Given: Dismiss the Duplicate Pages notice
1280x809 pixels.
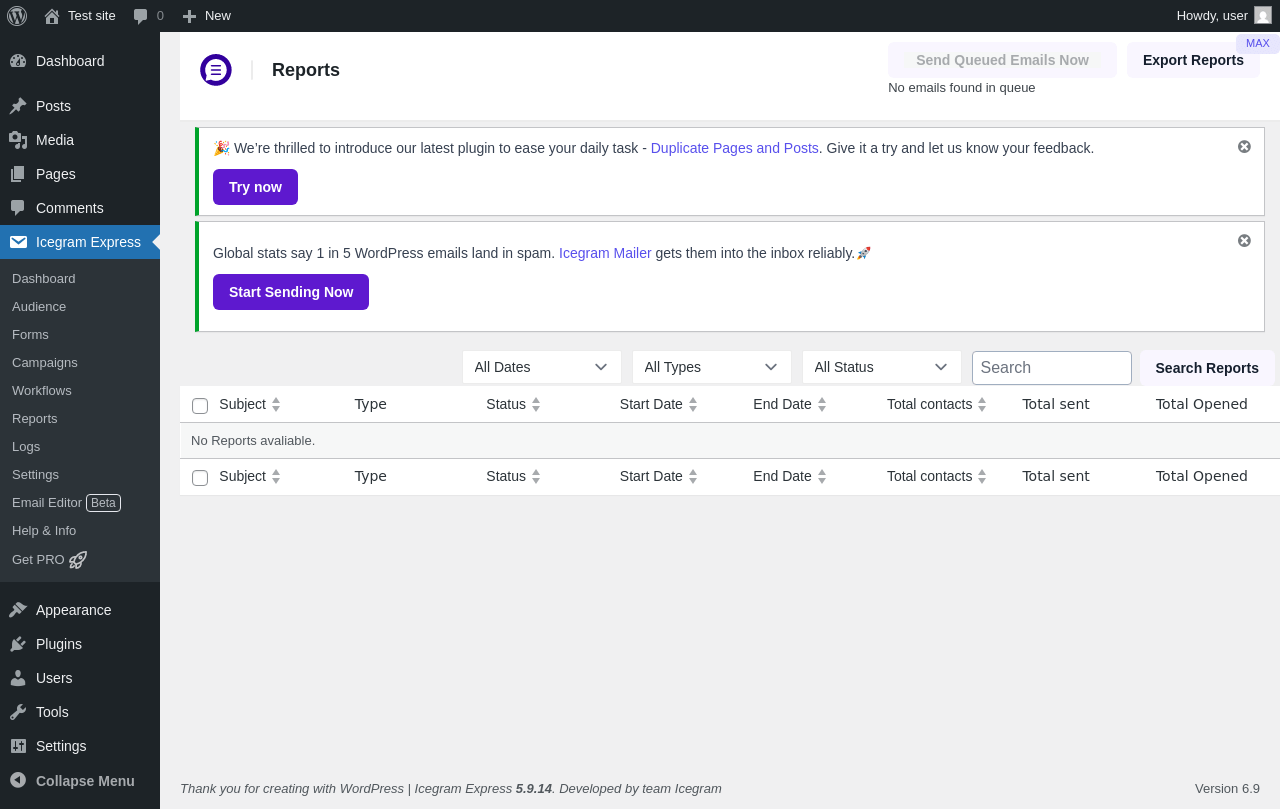Looking at the screenshot, I should coord(1244,147).
